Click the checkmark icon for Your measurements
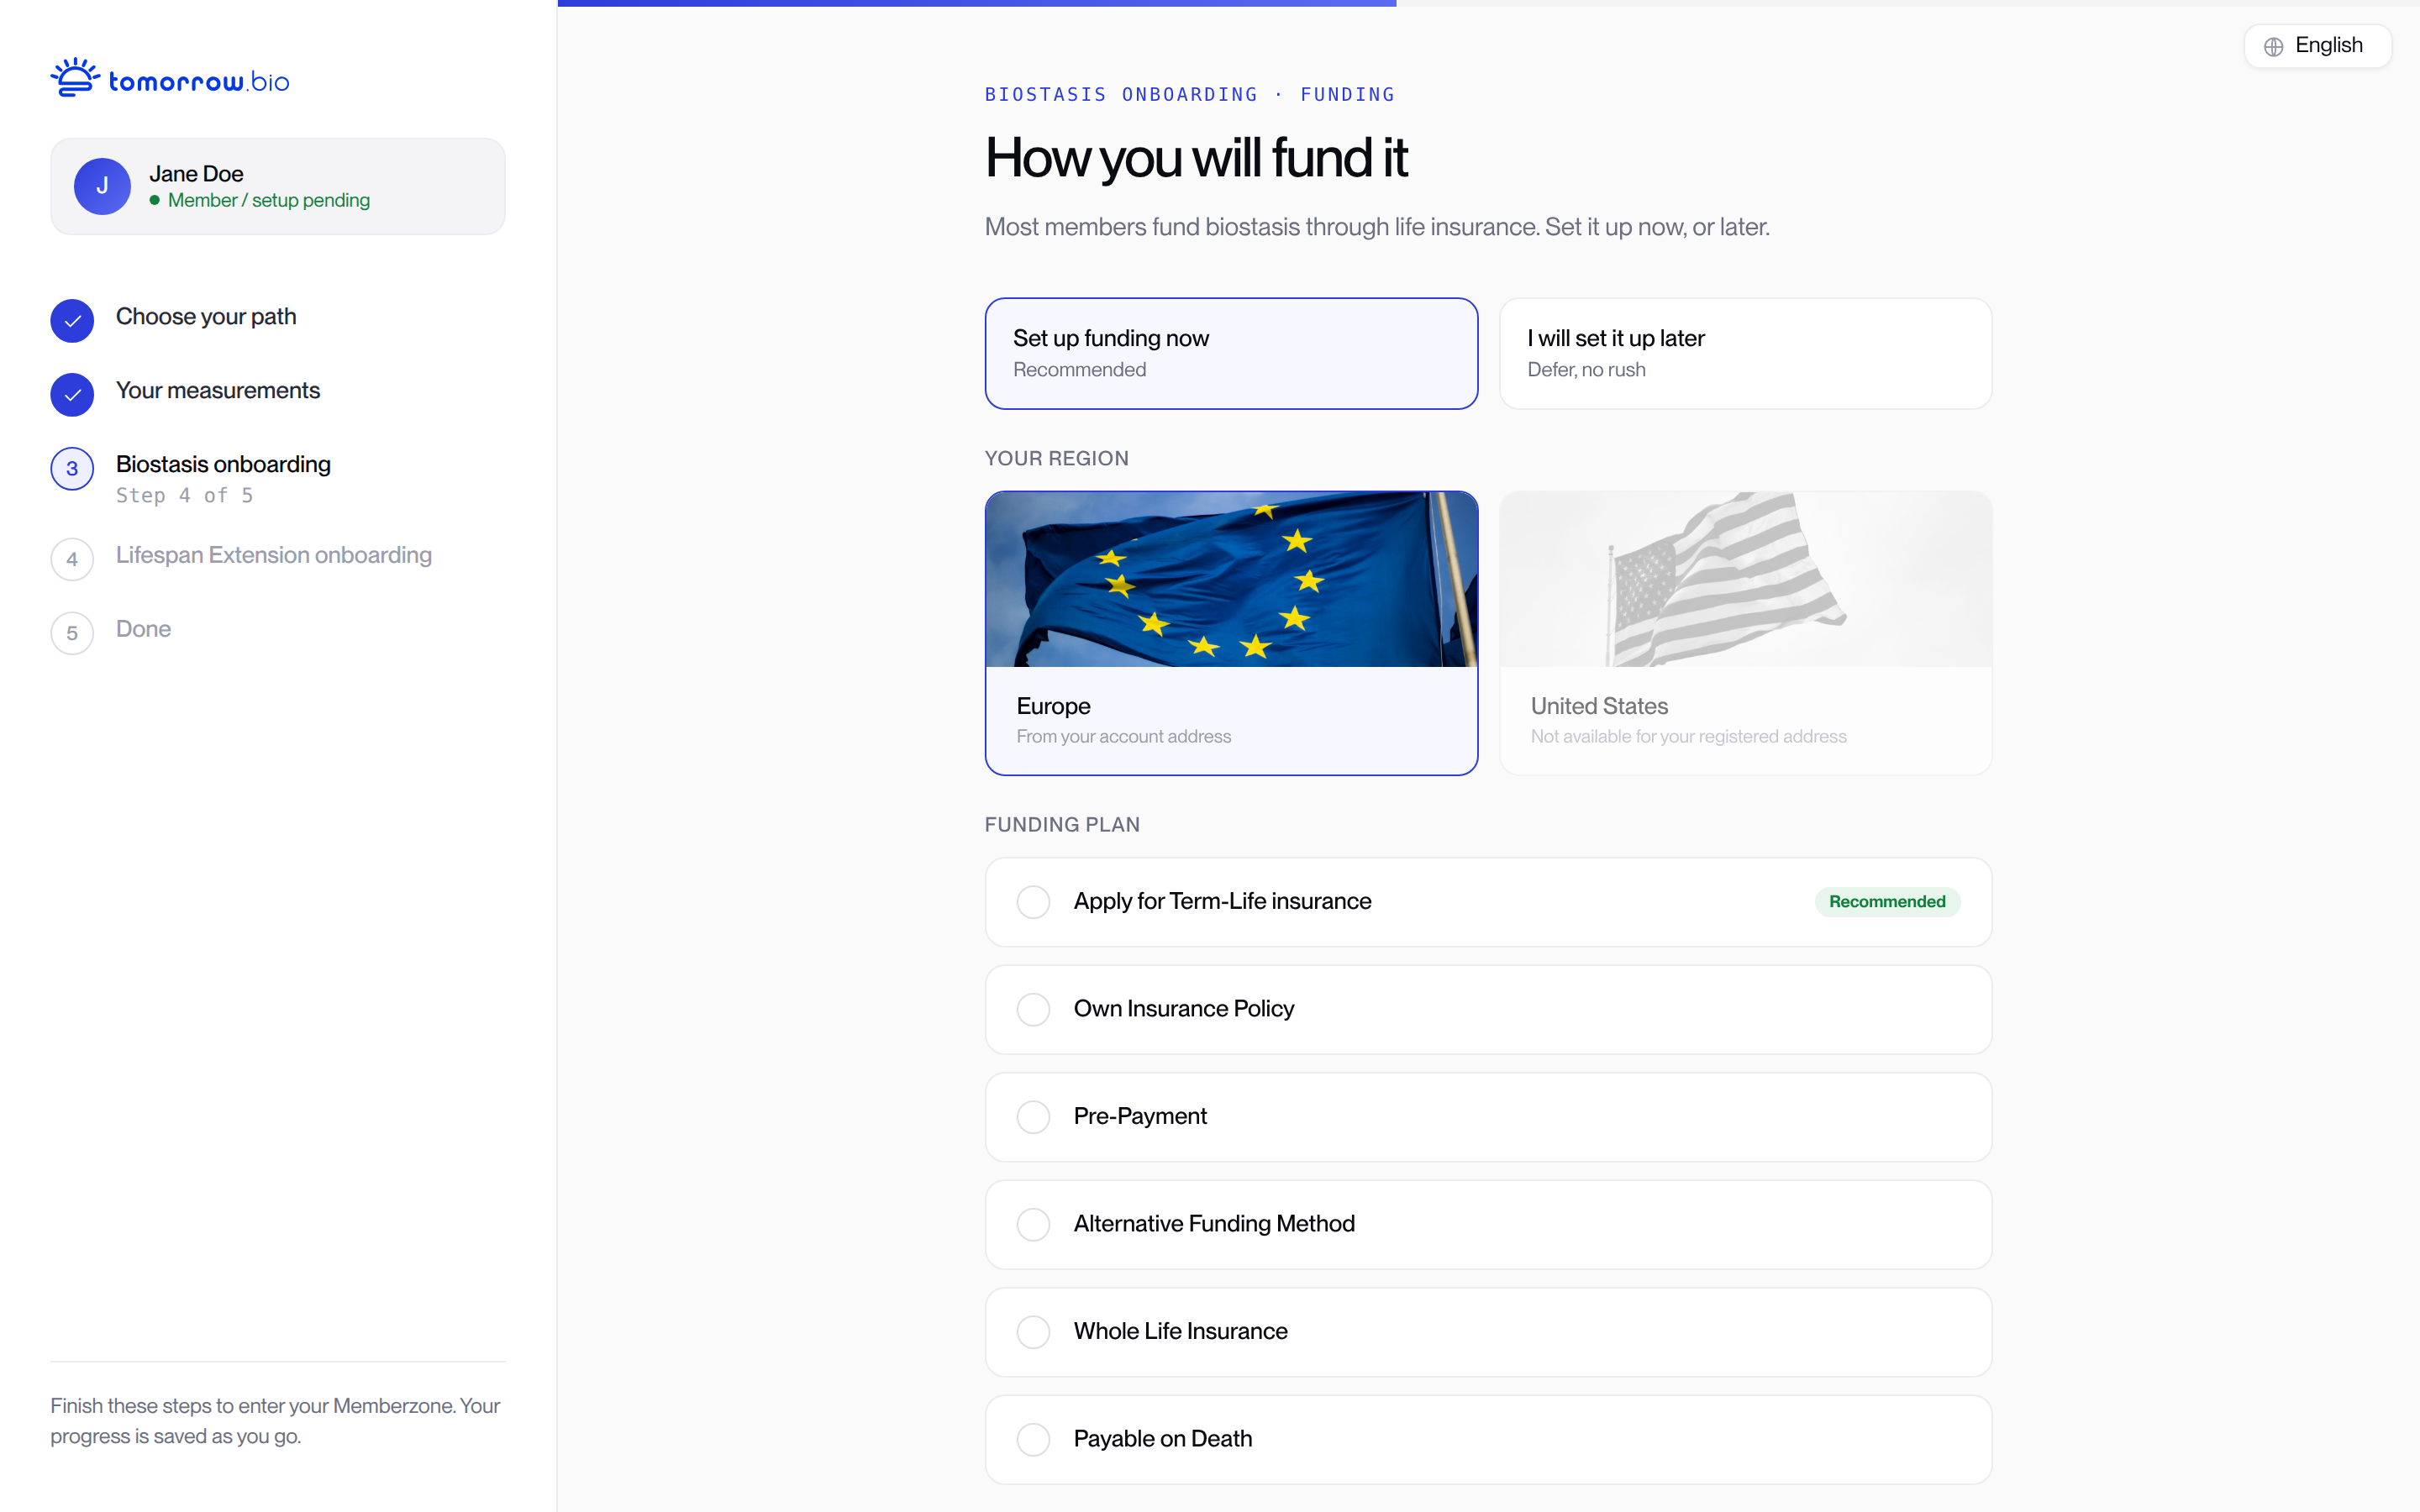Image resolution: width=2420 pixels, height=1512 pixels. point(72,395)
